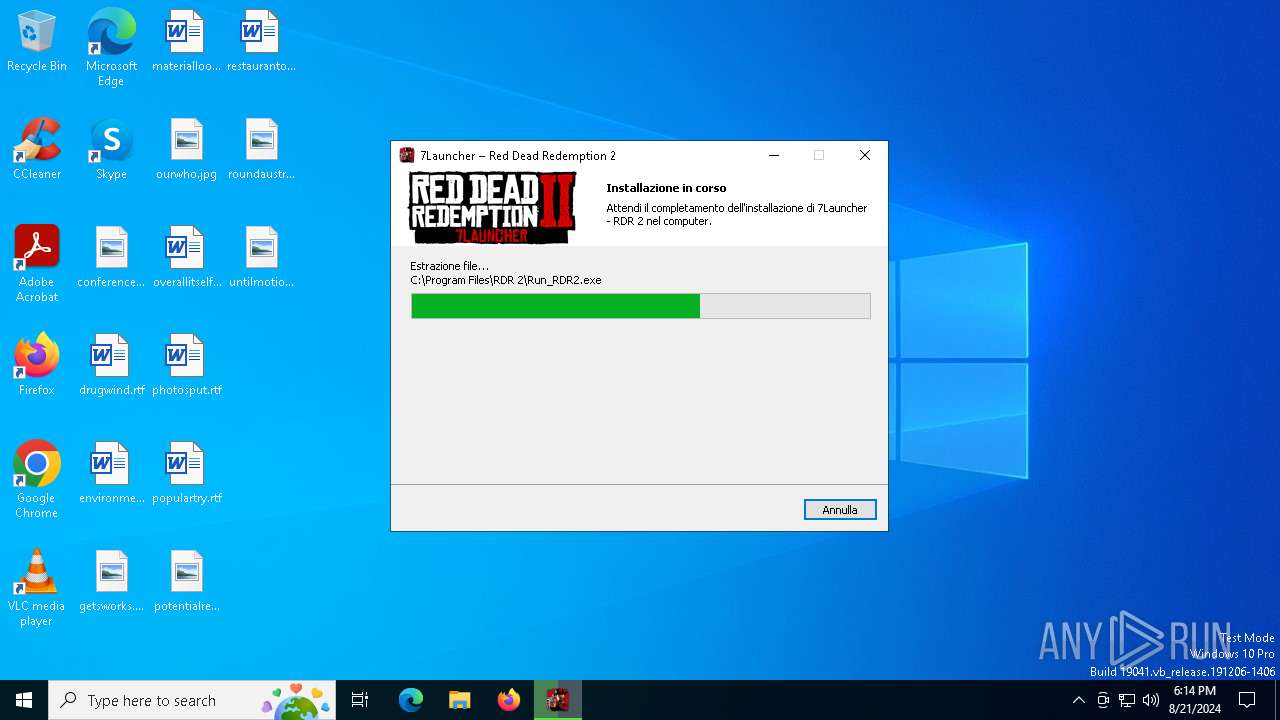Open the Google Chrome desktop shortcut
This screenshot has height=720, width=1280.
(37, 481)
